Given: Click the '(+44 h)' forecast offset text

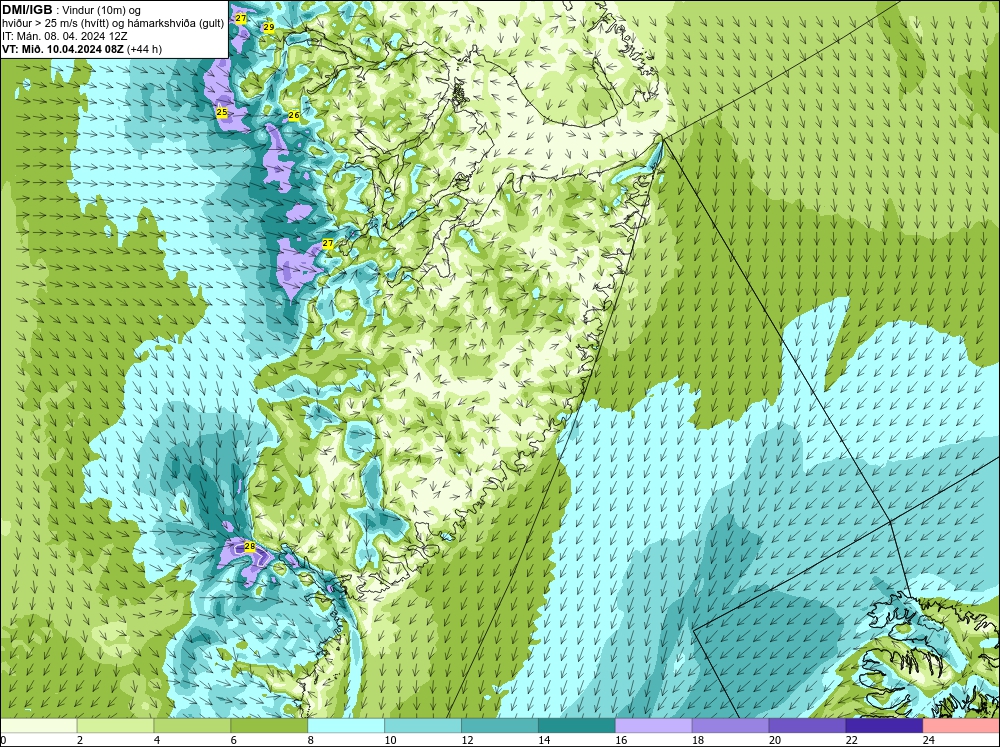Looking at the screenshot, I should (x=144, y=49).
